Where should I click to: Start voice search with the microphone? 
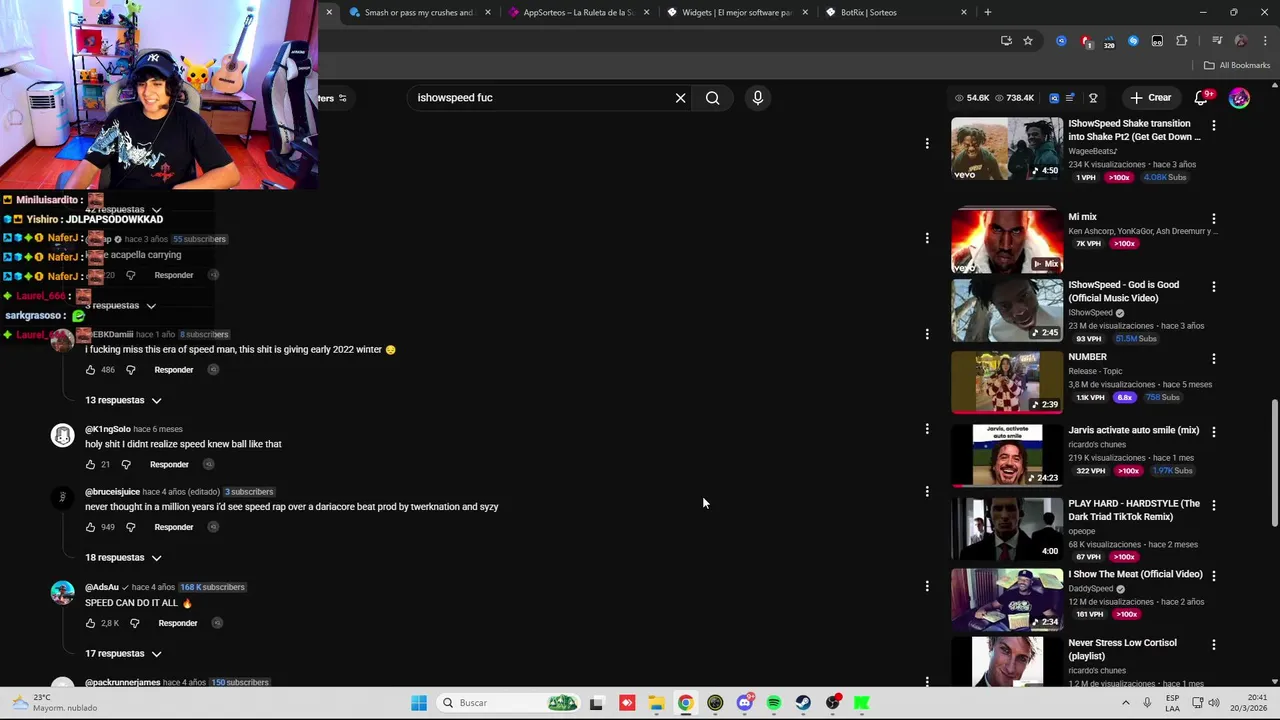pos(757,98)
